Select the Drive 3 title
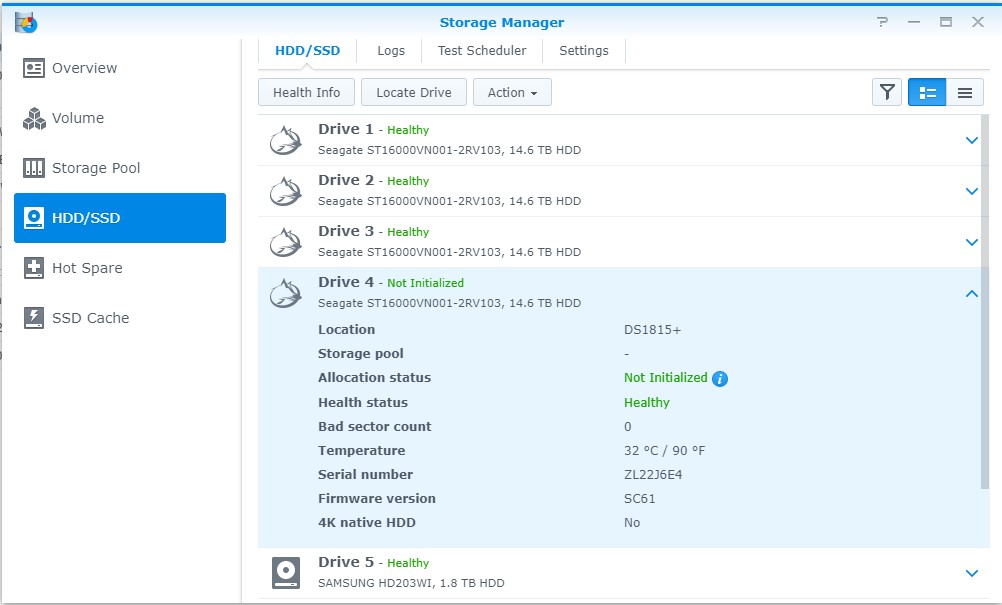1002x605 pixels. click(346, 231)
